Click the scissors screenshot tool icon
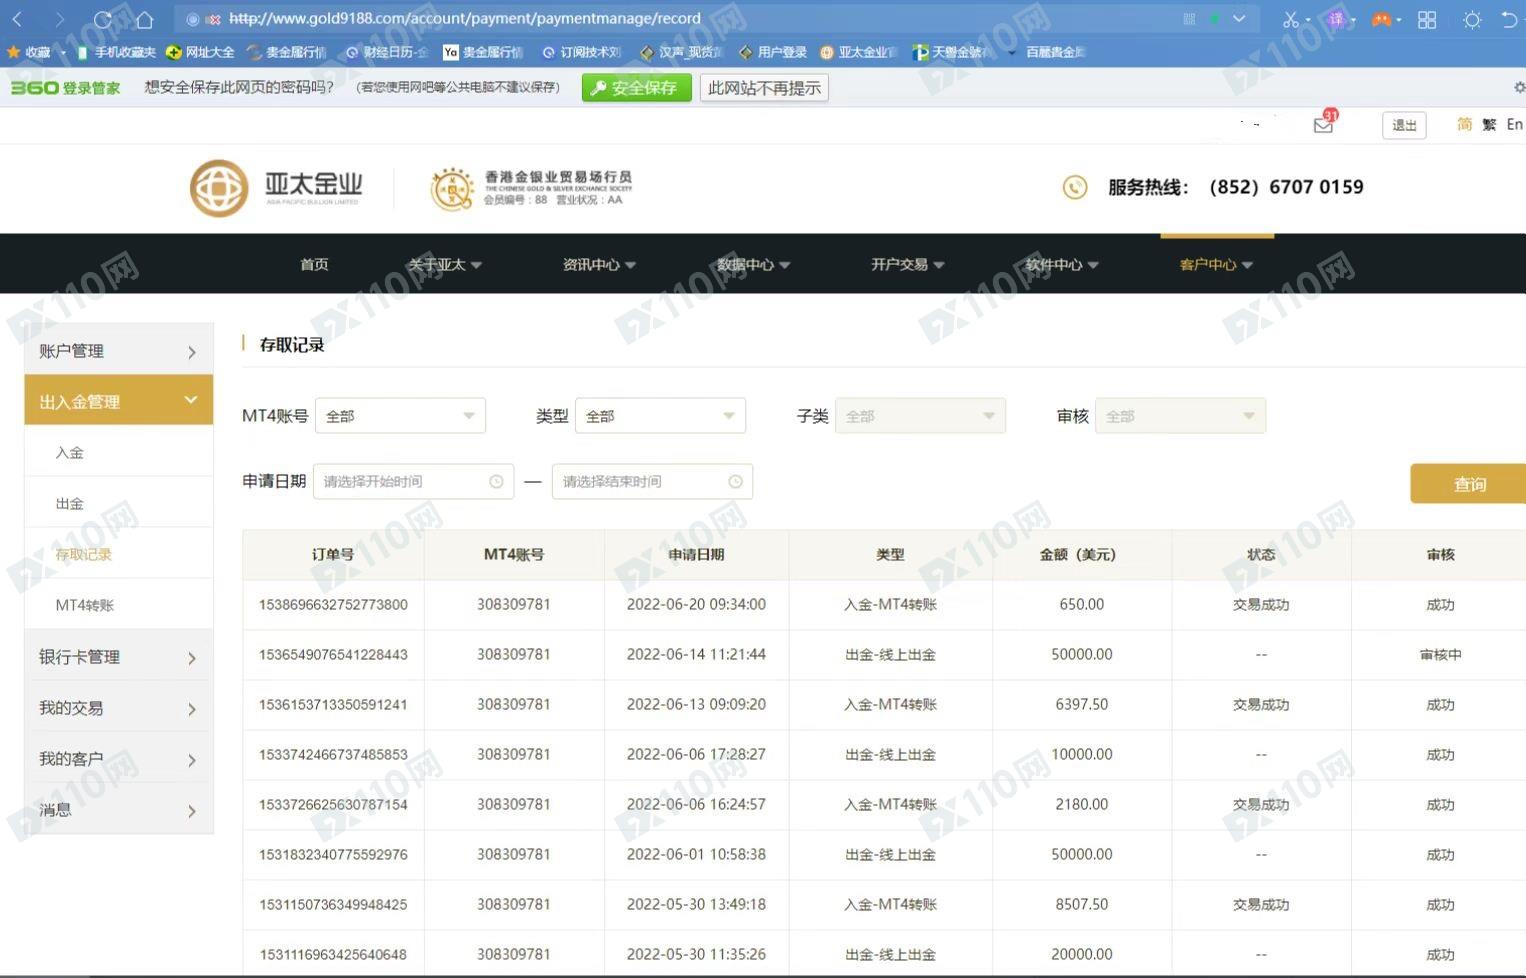This screenshot has width=1526, height=978. [1291, 19]
